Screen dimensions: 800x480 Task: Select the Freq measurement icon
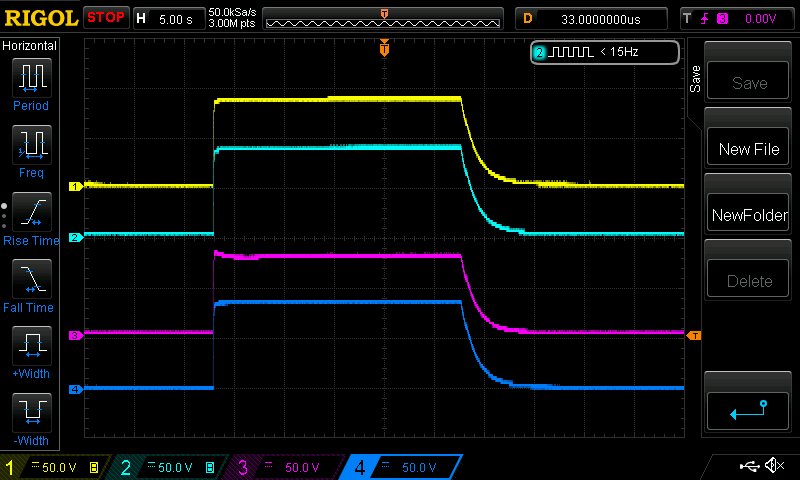pos(32,145)
